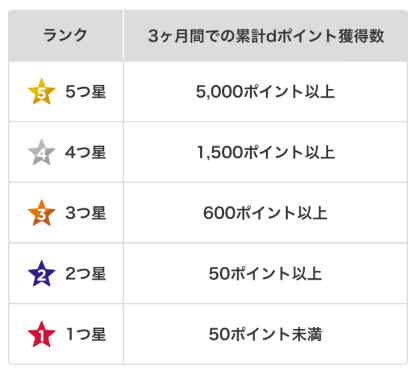Click the 2つ星 rank label
This screenshot has height=372, width=413.
click(x=86, y=274)
